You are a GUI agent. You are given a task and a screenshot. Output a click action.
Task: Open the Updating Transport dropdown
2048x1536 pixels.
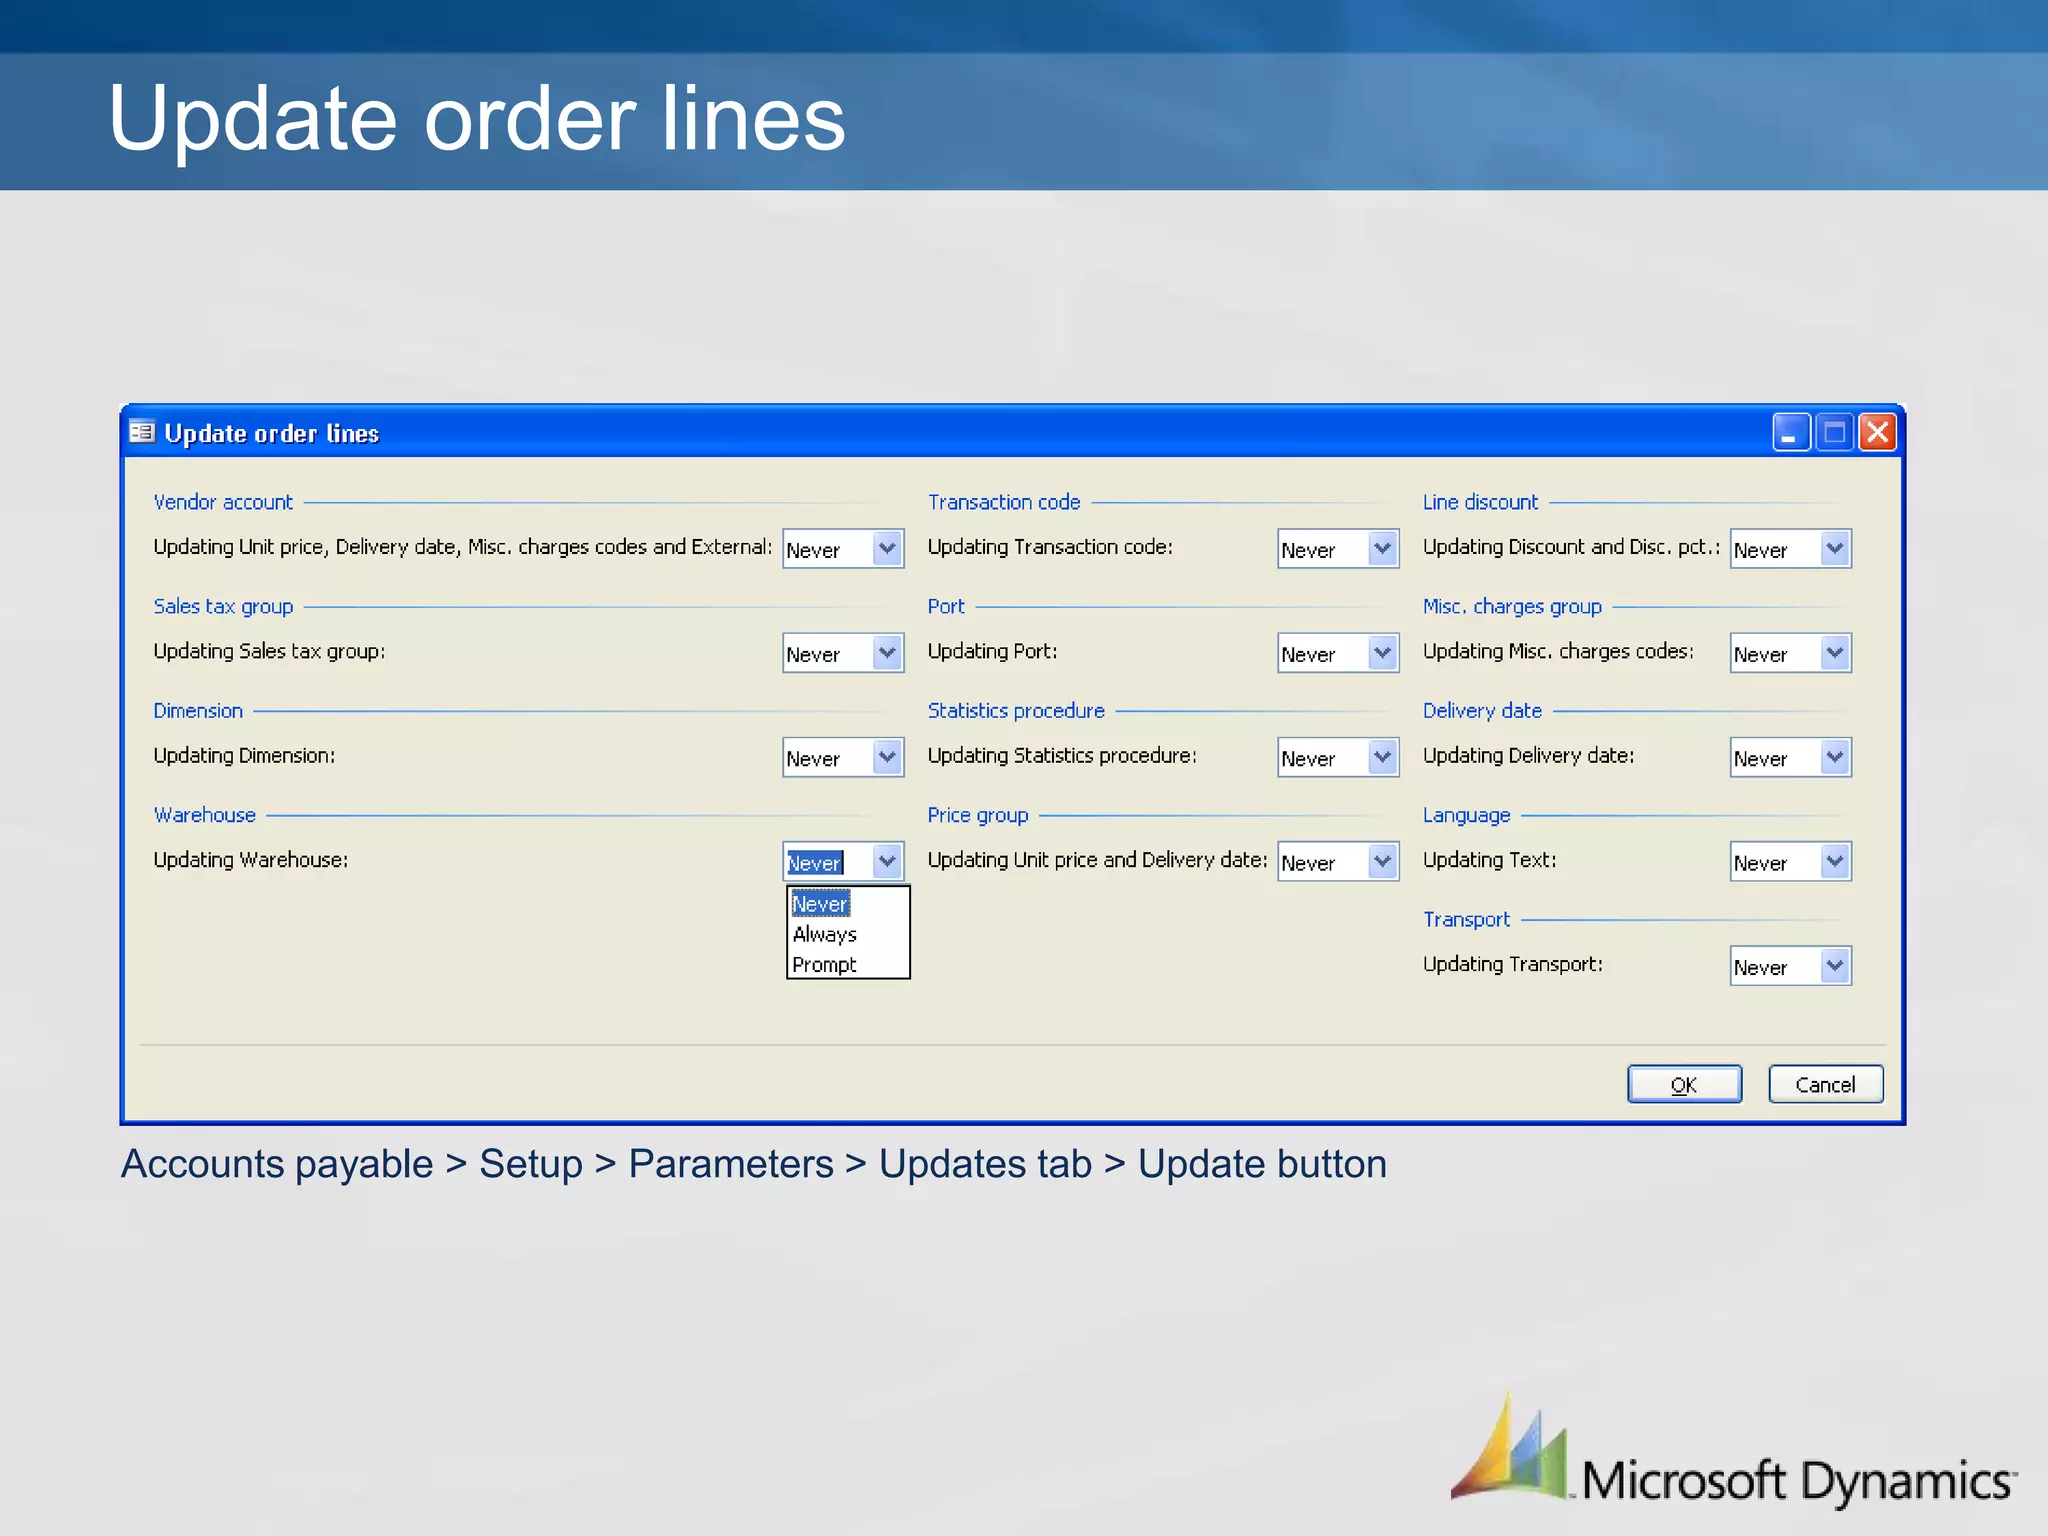(1834, 966)
